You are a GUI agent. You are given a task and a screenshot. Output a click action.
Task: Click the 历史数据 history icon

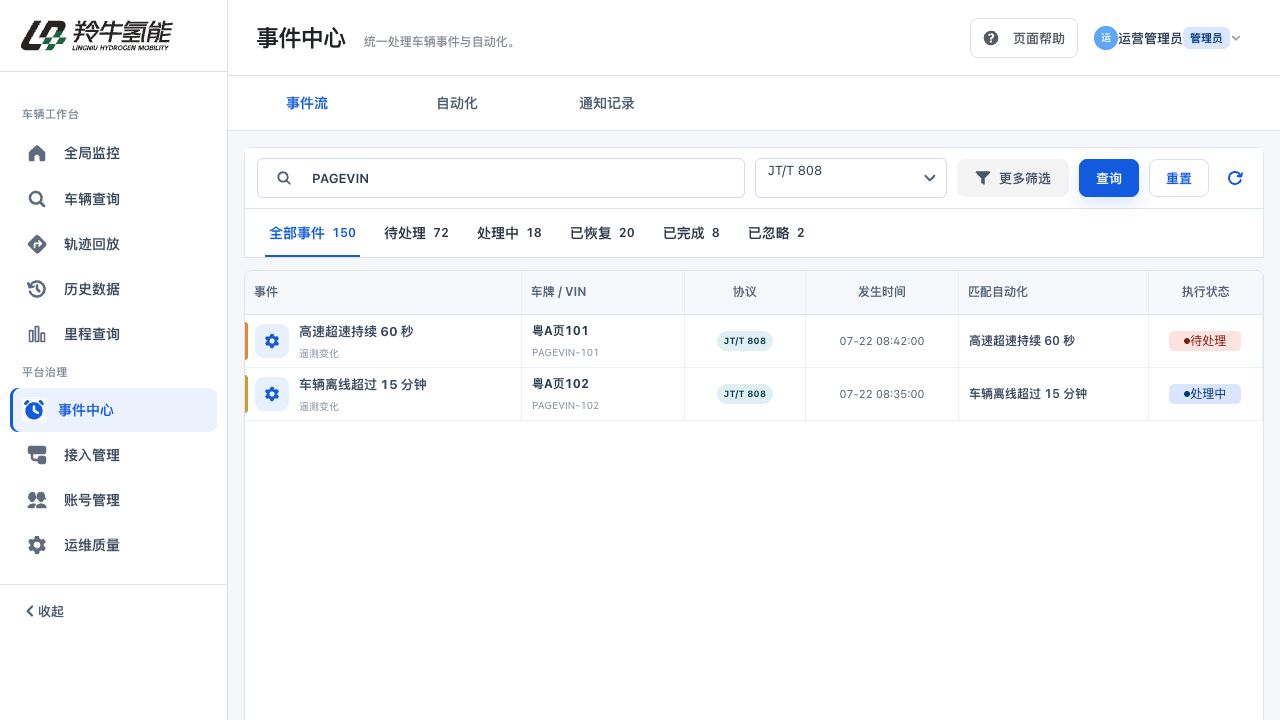[x=37, y=289]
